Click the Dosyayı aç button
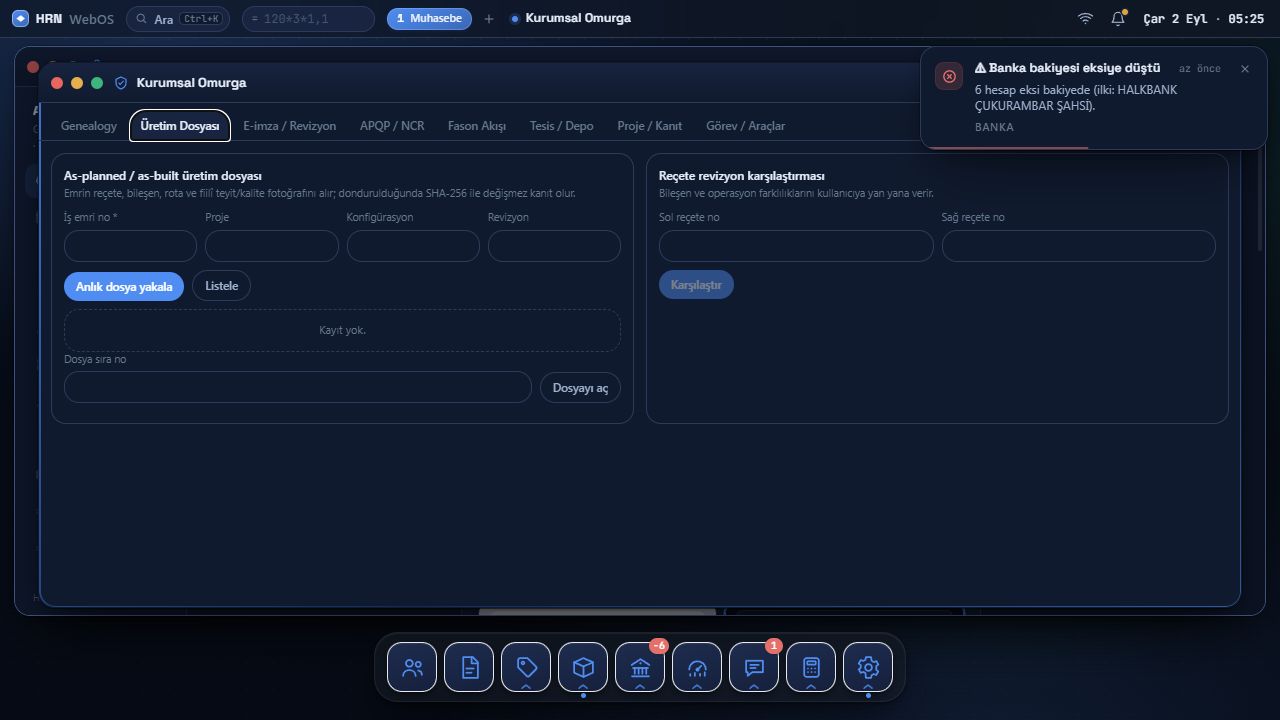 [580, 388]
